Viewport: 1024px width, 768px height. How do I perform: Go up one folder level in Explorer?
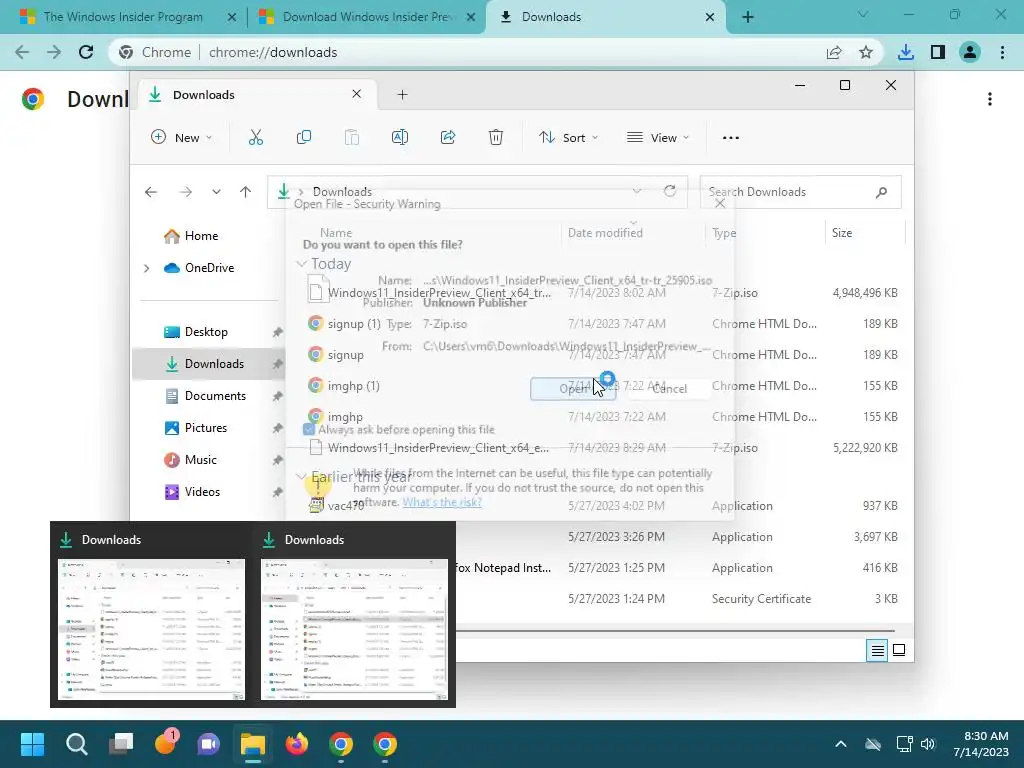pos(246,192)
